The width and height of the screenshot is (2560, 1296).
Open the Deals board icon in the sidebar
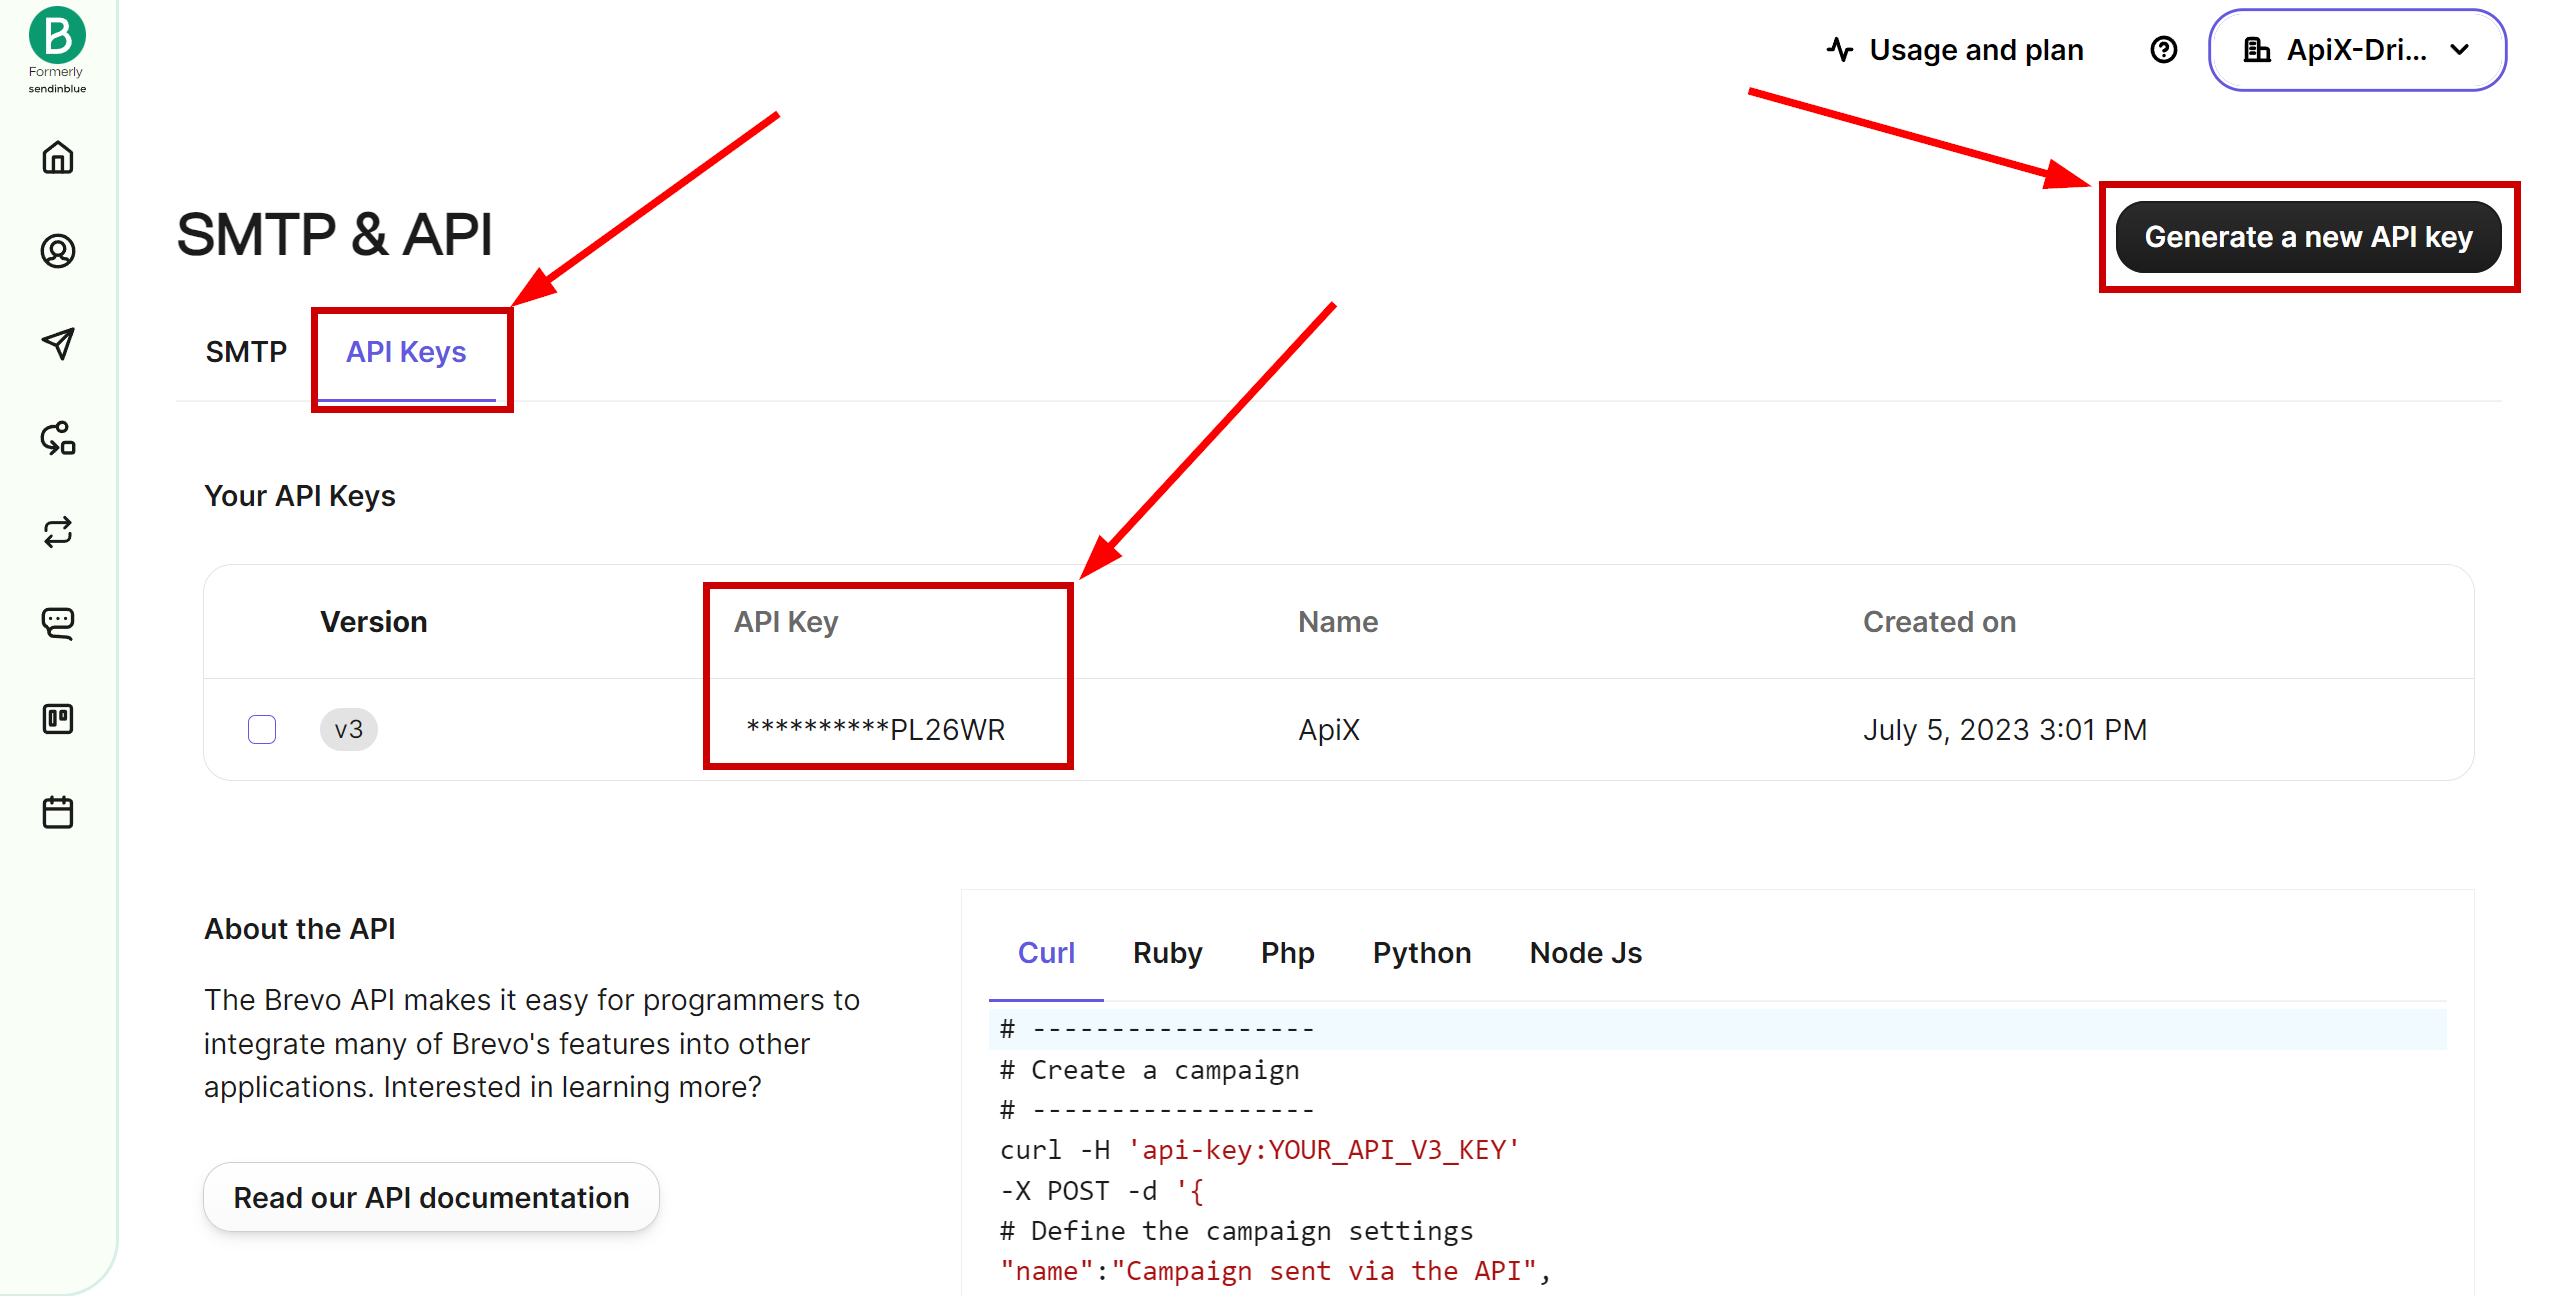coord(58,718)
